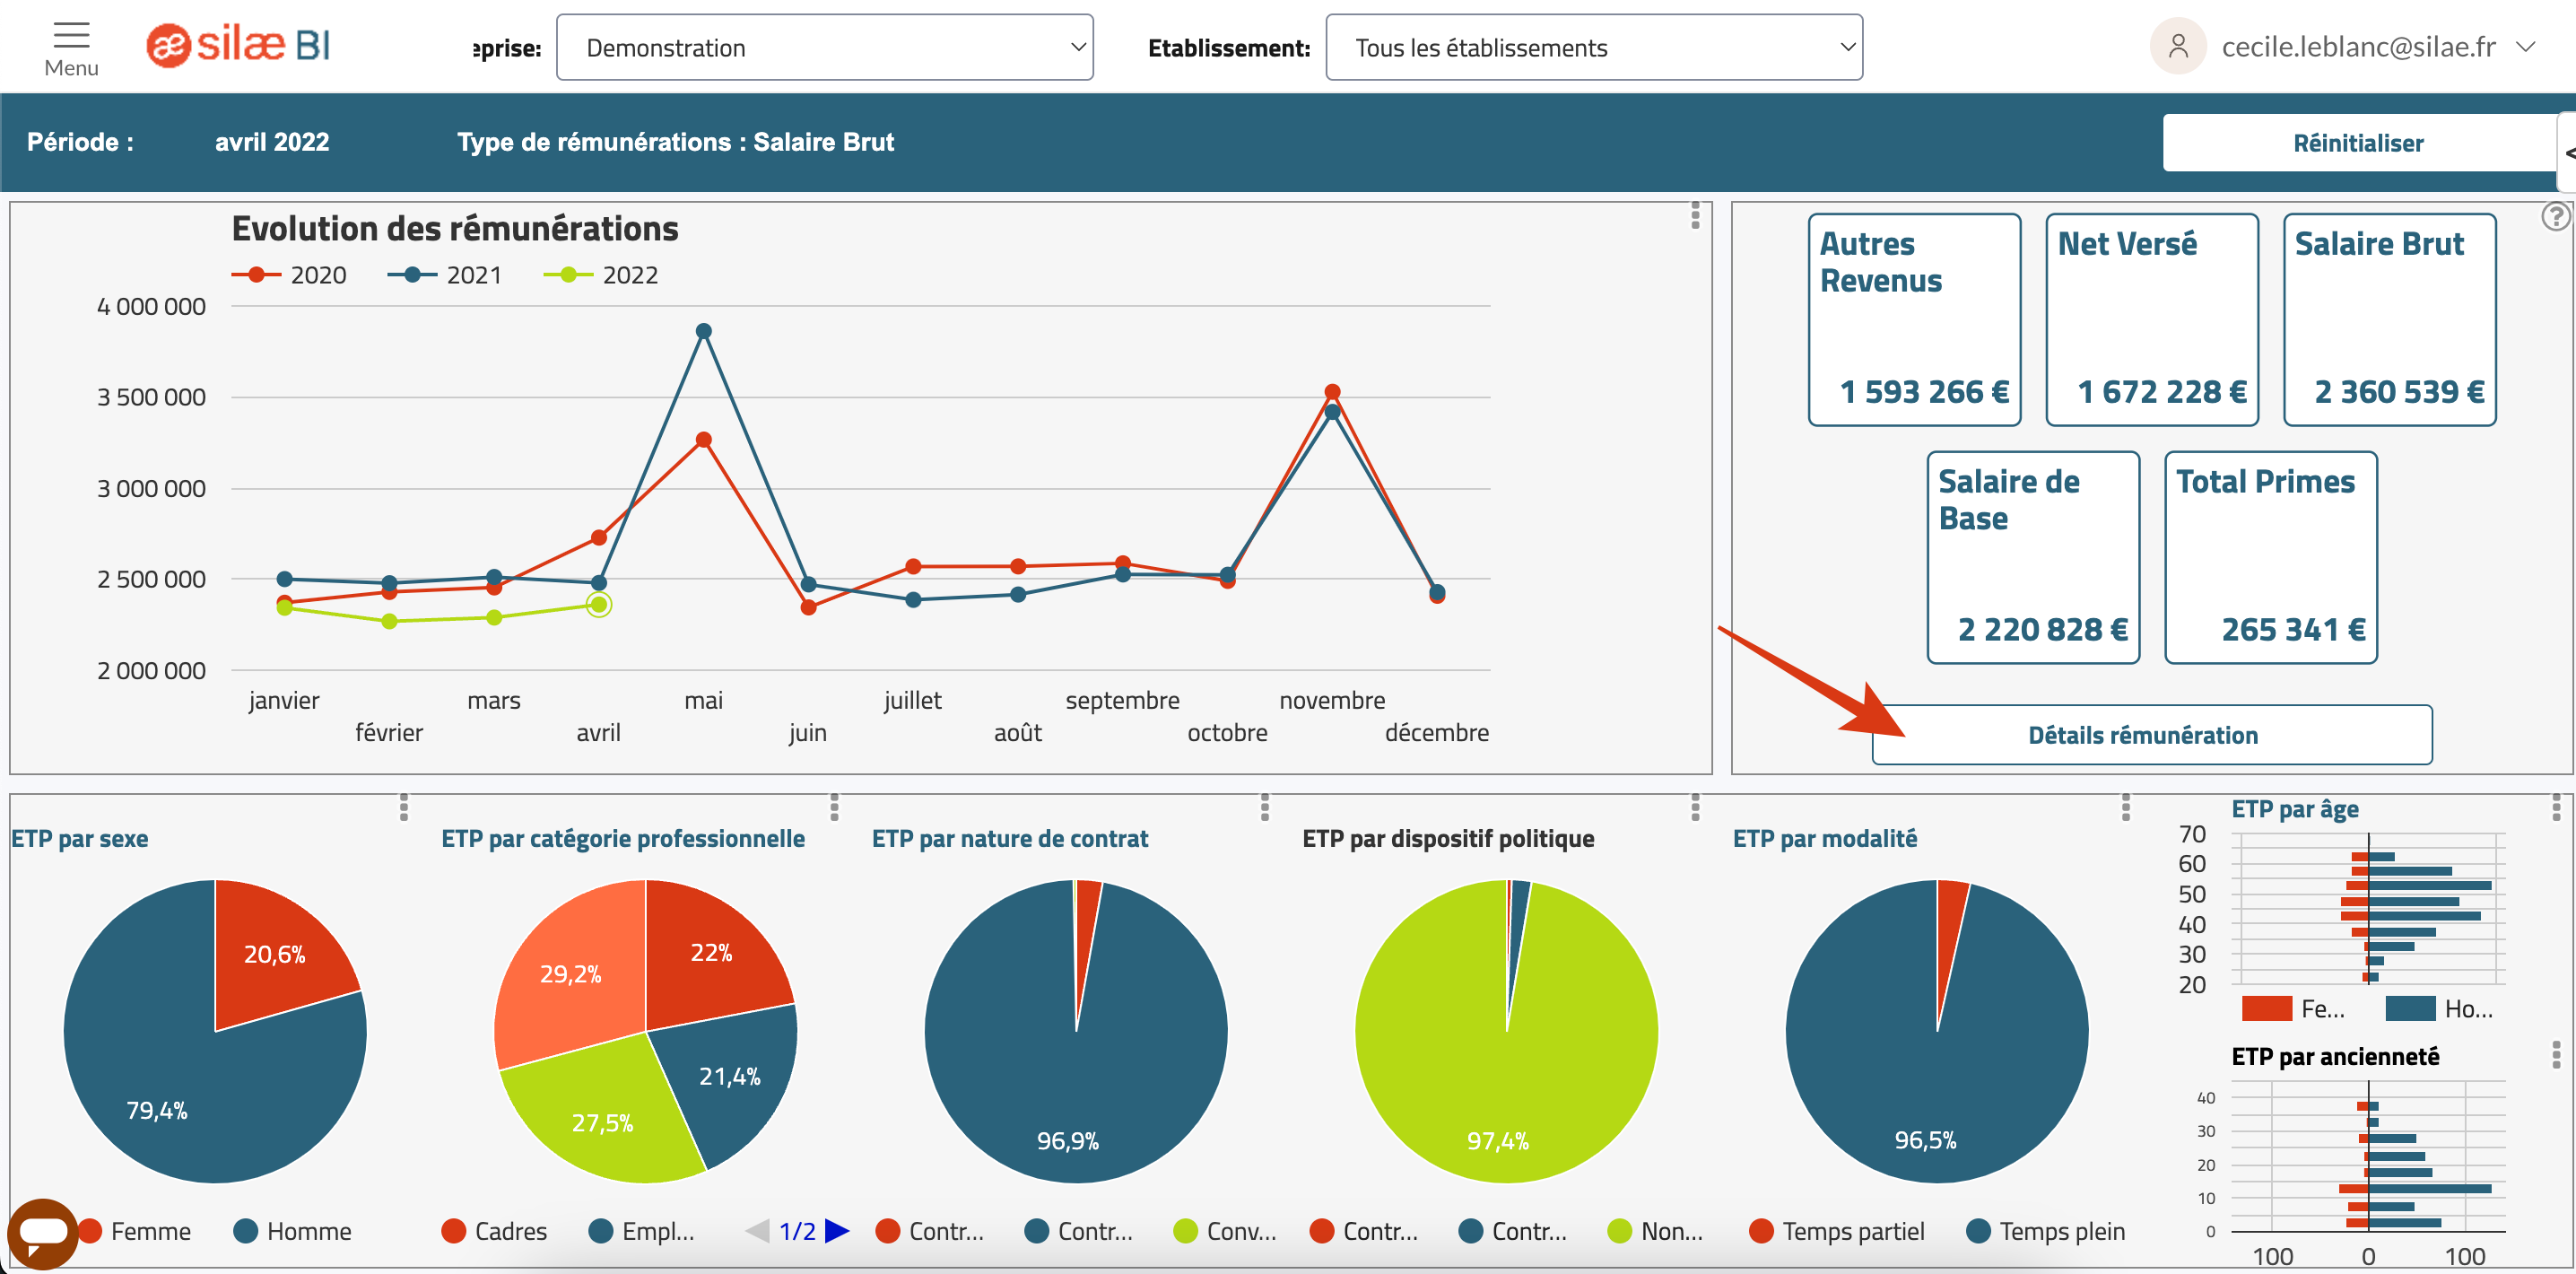This screenshot has width=2576, height=1274.
Task: Toggle Femme legend in ETP par sexe
Action: pos(135,1231)
